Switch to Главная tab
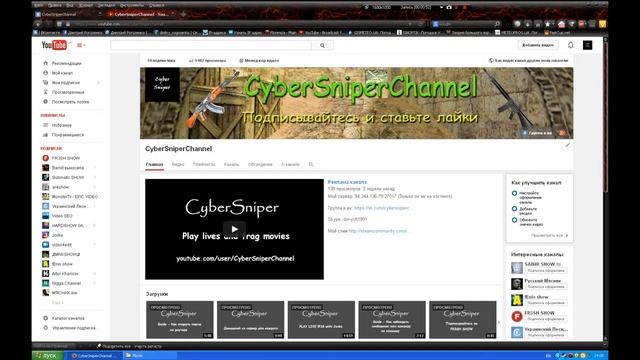The image size is (640, 360). [154, 164]
